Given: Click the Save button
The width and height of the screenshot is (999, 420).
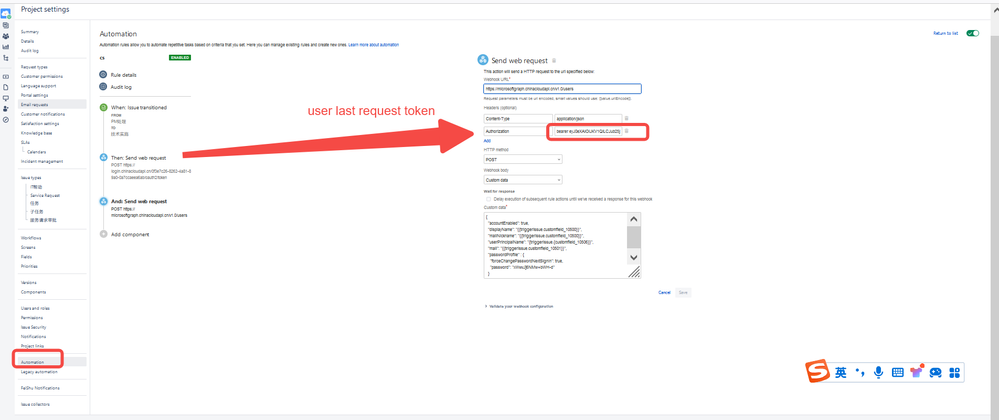Looking at the screenshot, I should coord(683,293).
